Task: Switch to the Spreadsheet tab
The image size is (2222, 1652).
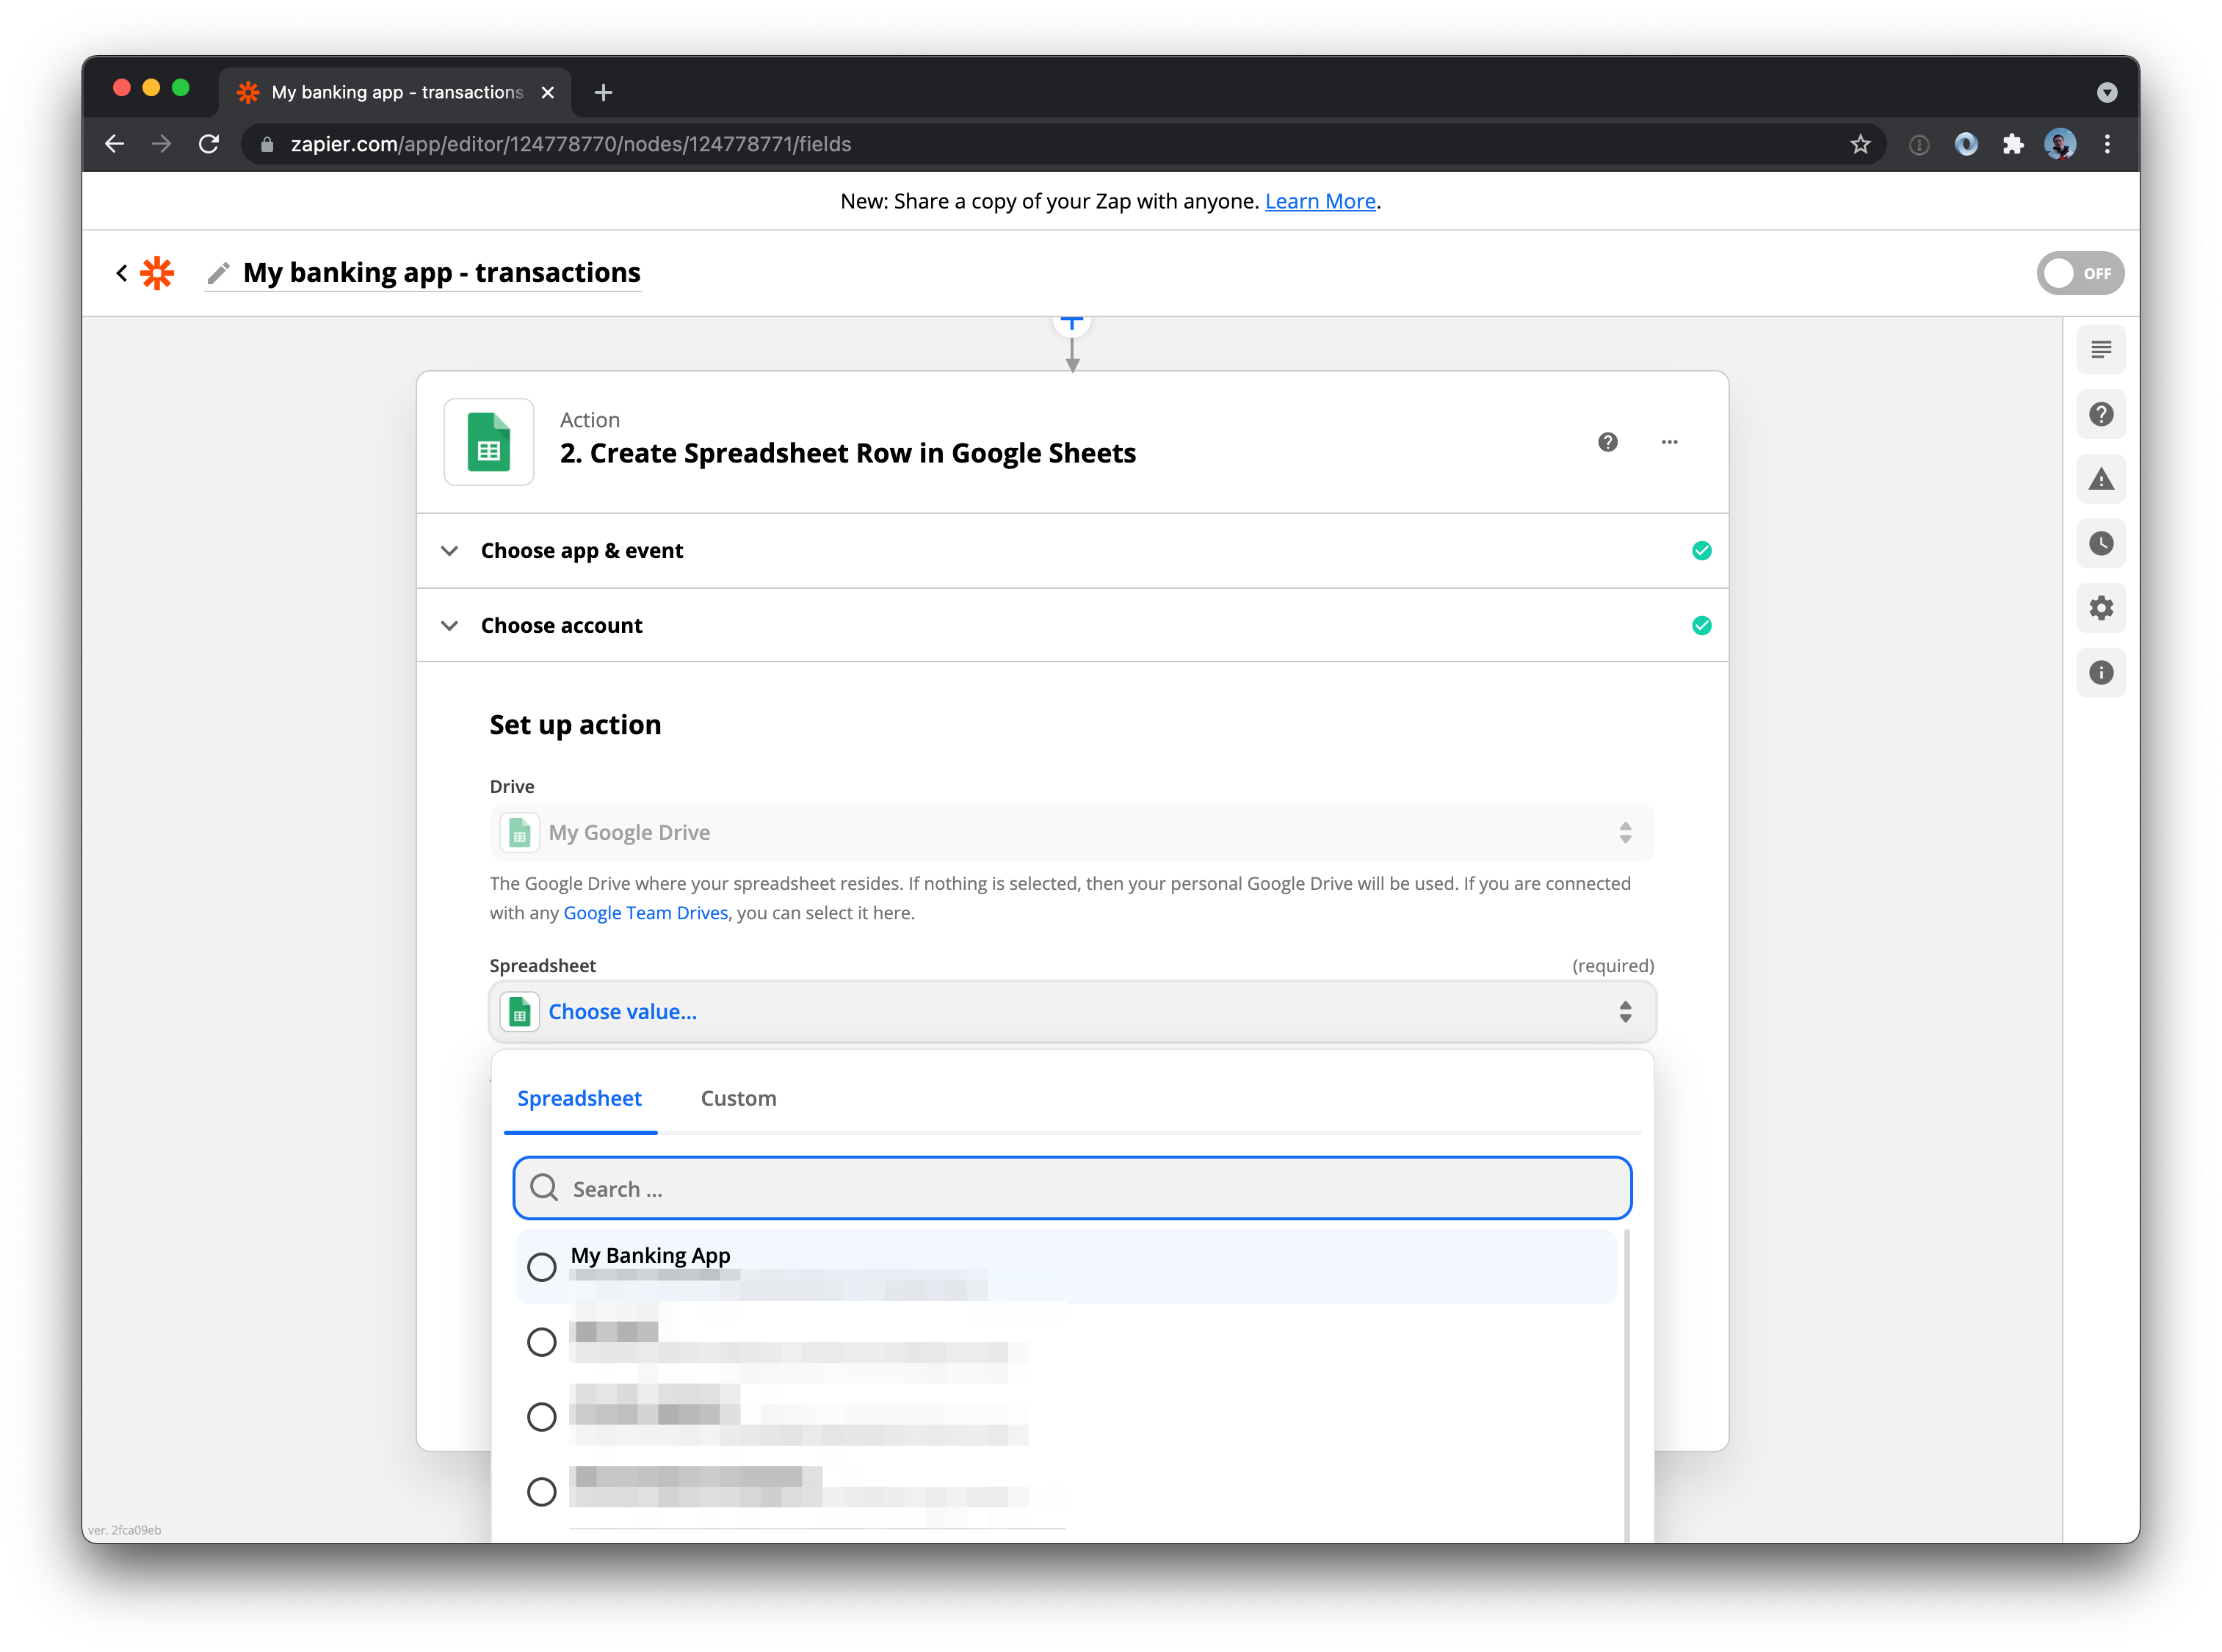Action: pos(579,1099)
